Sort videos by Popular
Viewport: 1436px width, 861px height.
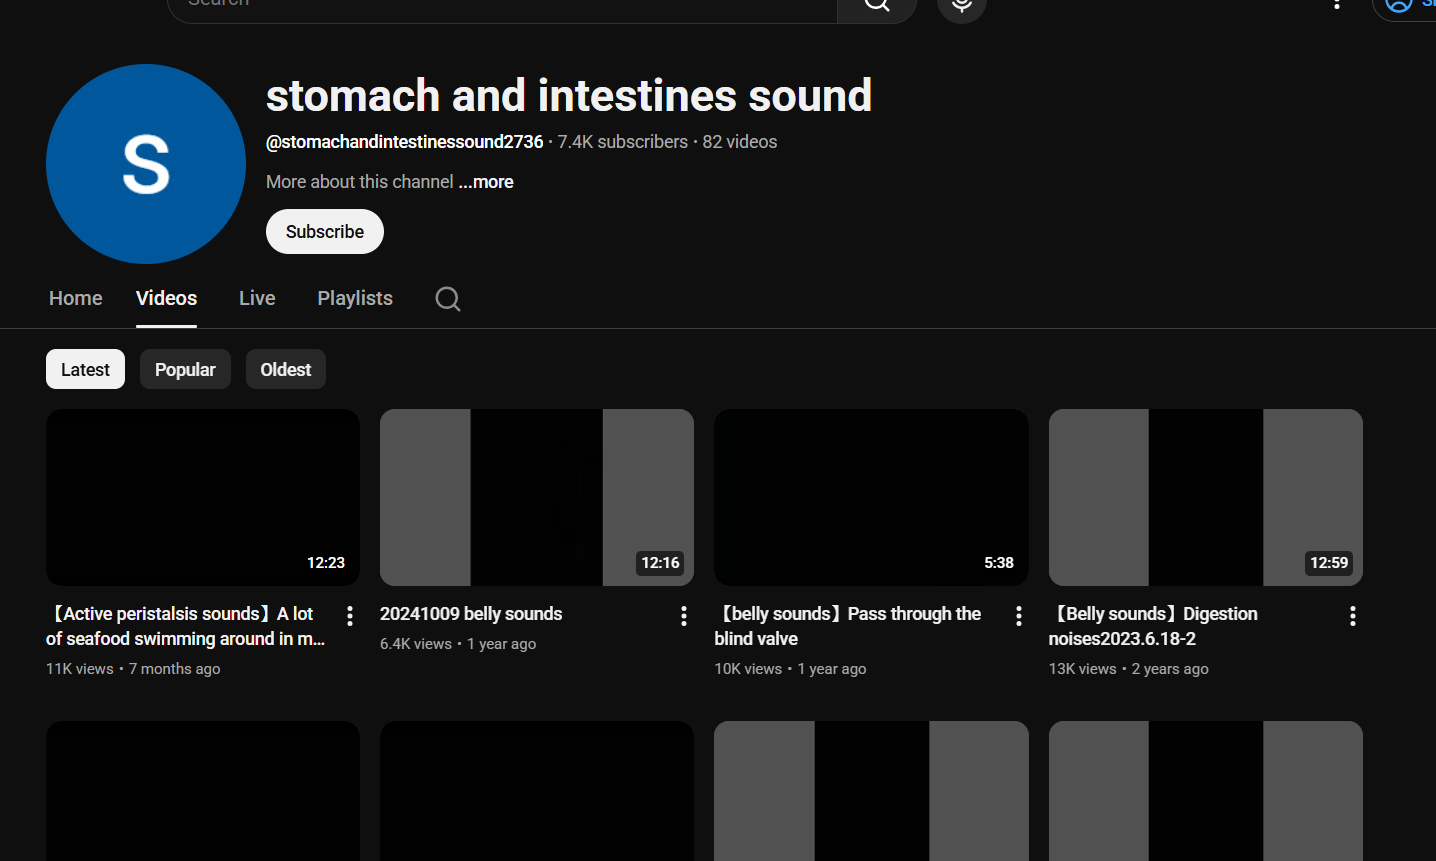185,369
